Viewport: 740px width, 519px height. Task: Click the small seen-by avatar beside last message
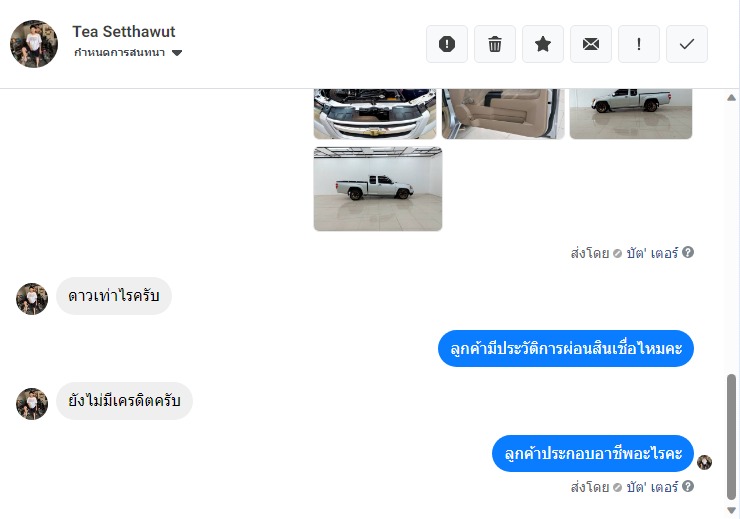coord(705,462)
